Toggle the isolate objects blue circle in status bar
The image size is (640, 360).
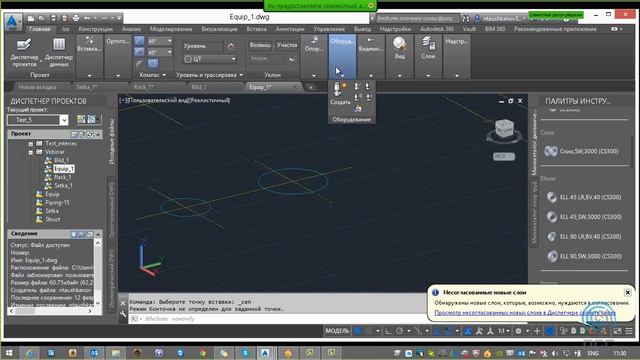click(550, 331)
